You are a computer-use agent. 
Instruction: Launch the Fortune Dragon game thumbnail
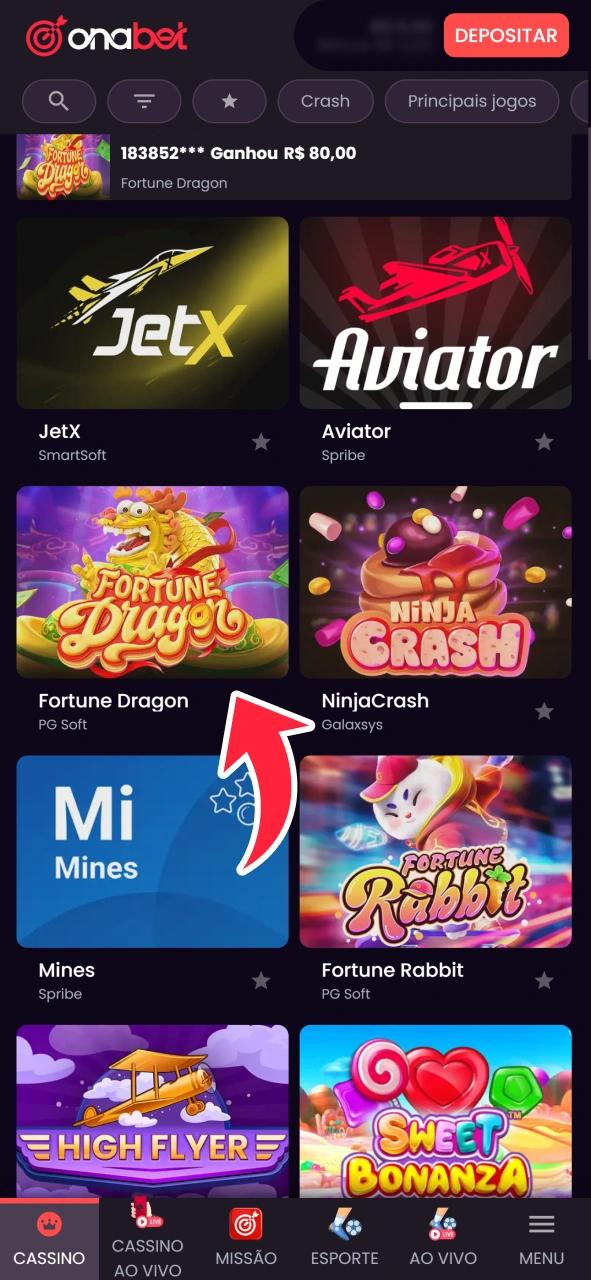[x=153, y=582]
